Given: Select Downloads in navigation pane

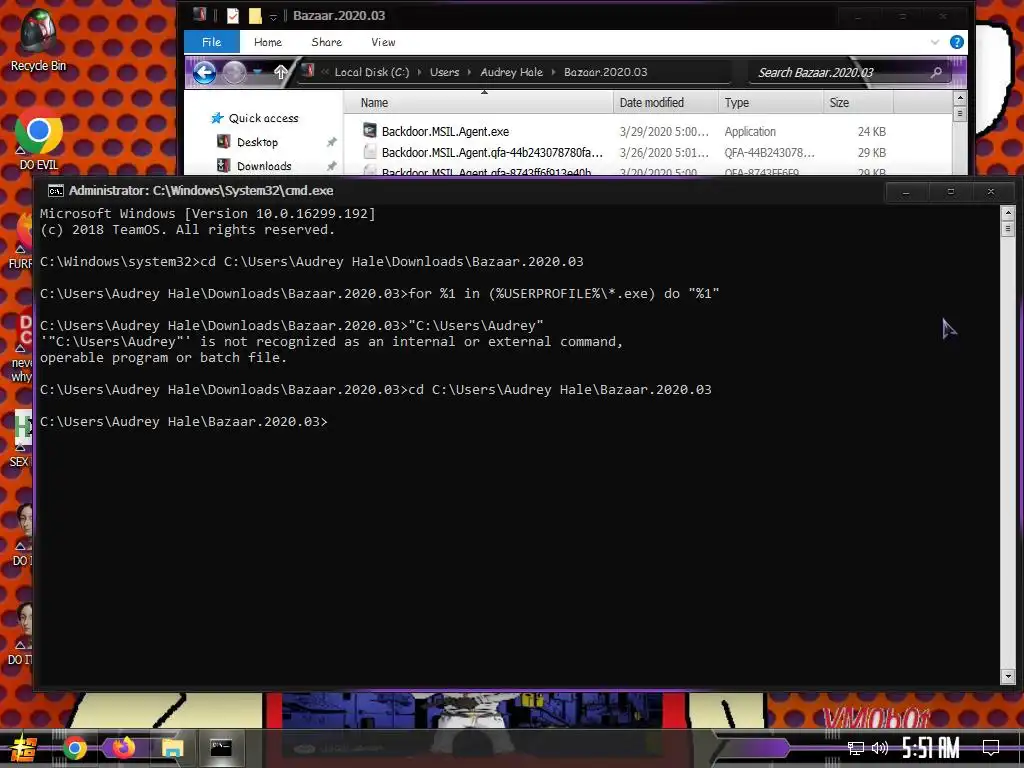Looking at the screenshot, I should click(x=264, y=166).
